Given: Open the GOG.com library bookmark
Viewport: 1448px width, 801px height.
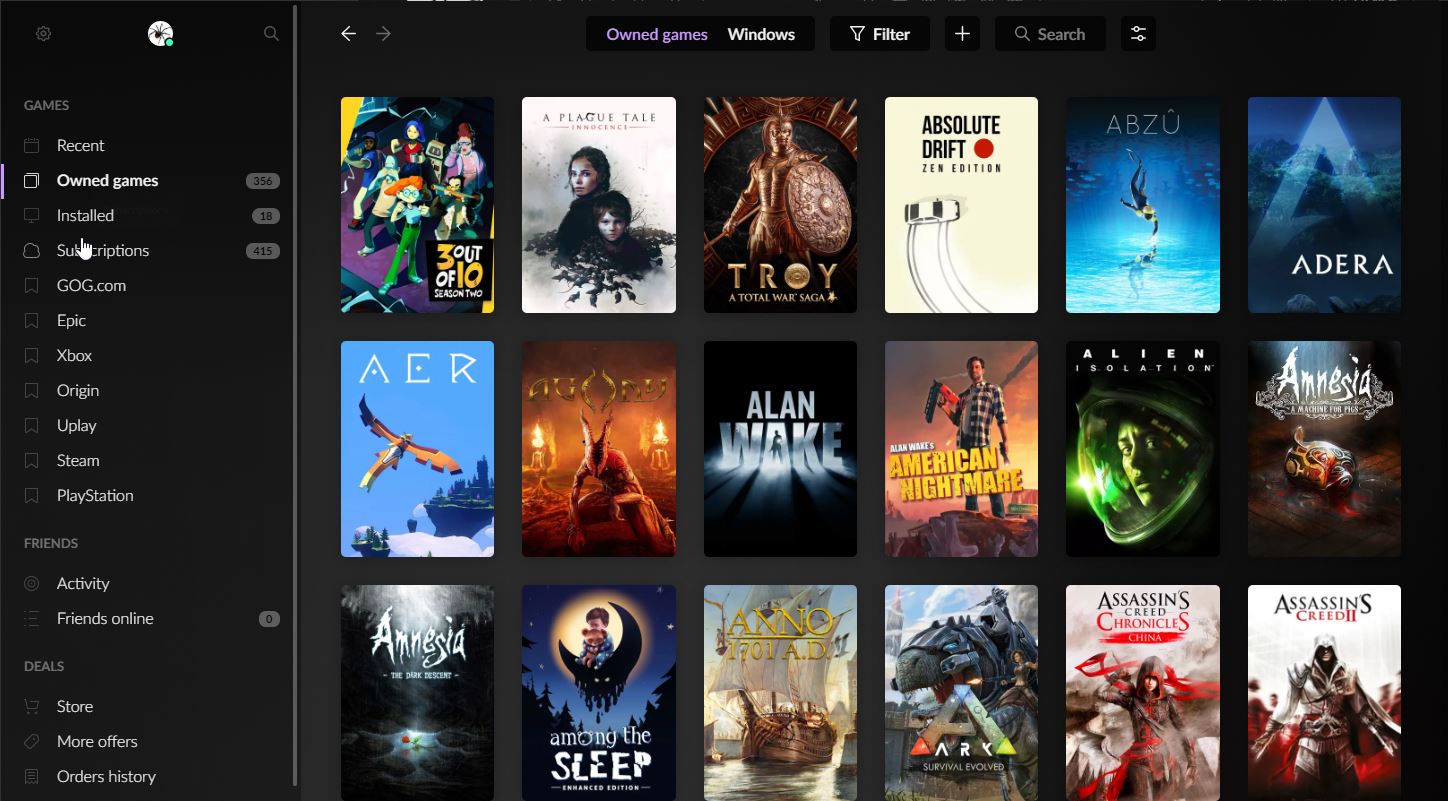Looking at the screenshot, I should click(x=91, y=286).
